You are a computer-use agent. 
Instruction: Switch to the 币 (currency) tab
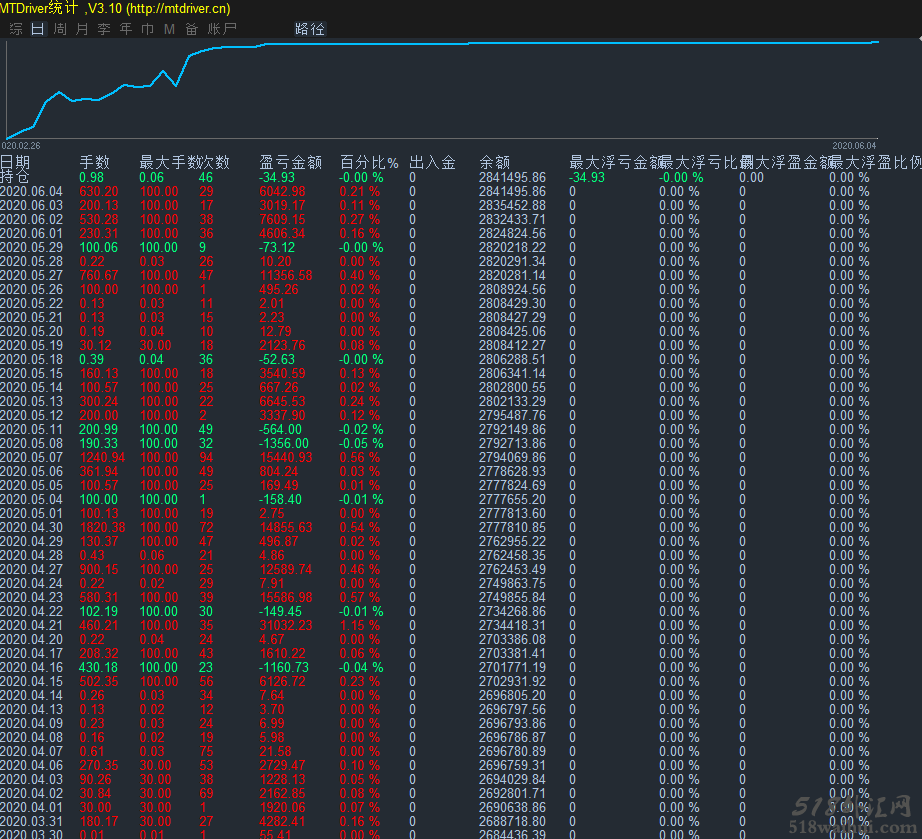148,29
